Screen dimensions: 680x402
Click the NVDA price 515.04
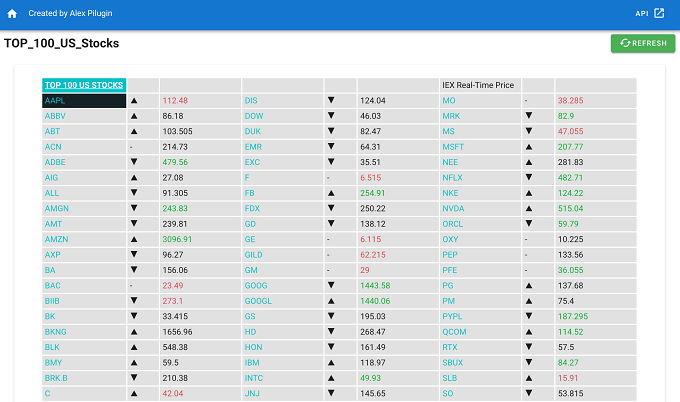coord(570,209)
